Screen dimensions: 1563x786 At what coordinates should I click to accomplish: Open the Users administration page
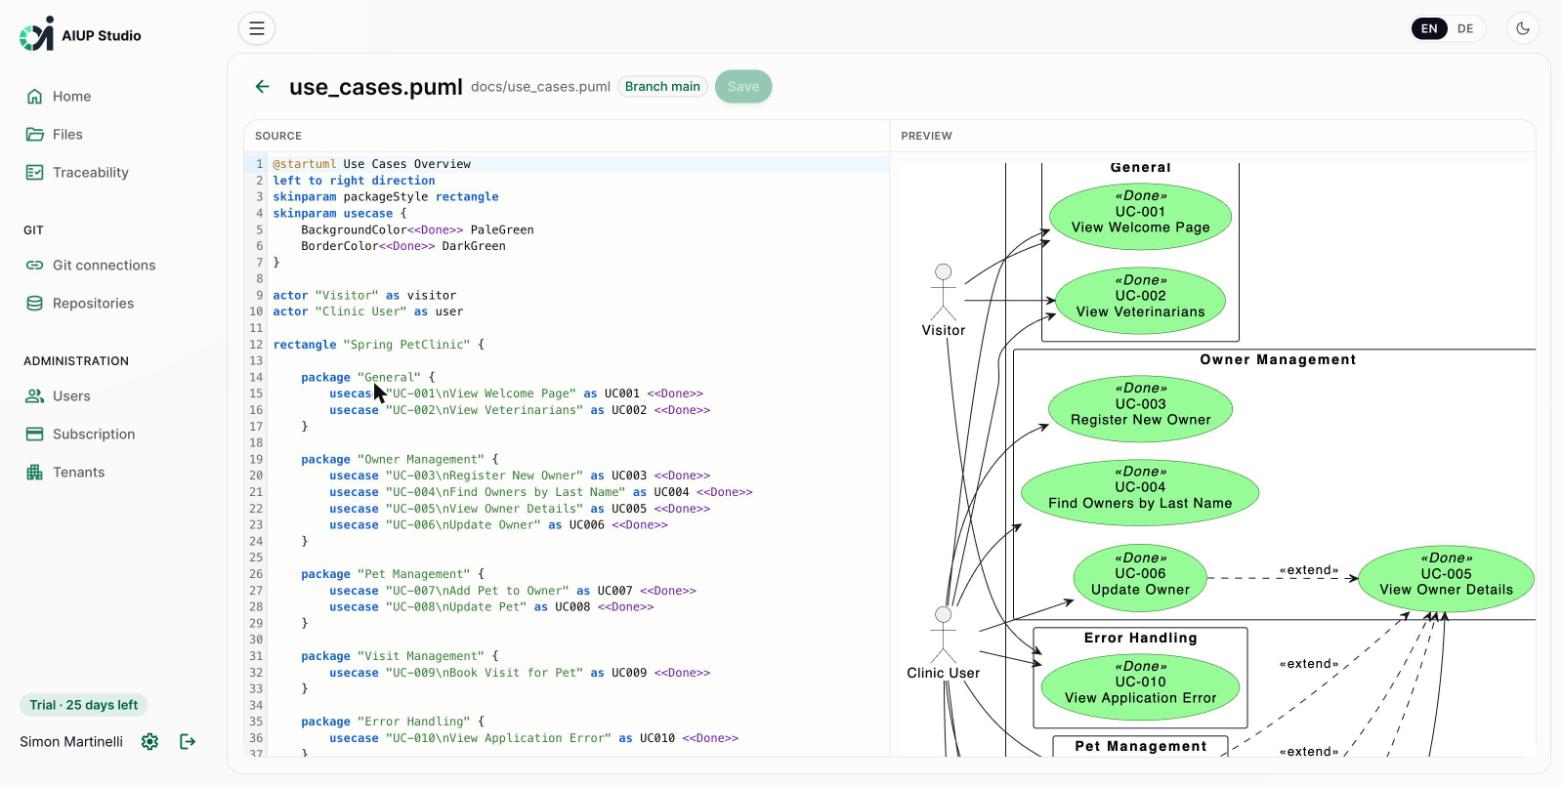[72, 396]
